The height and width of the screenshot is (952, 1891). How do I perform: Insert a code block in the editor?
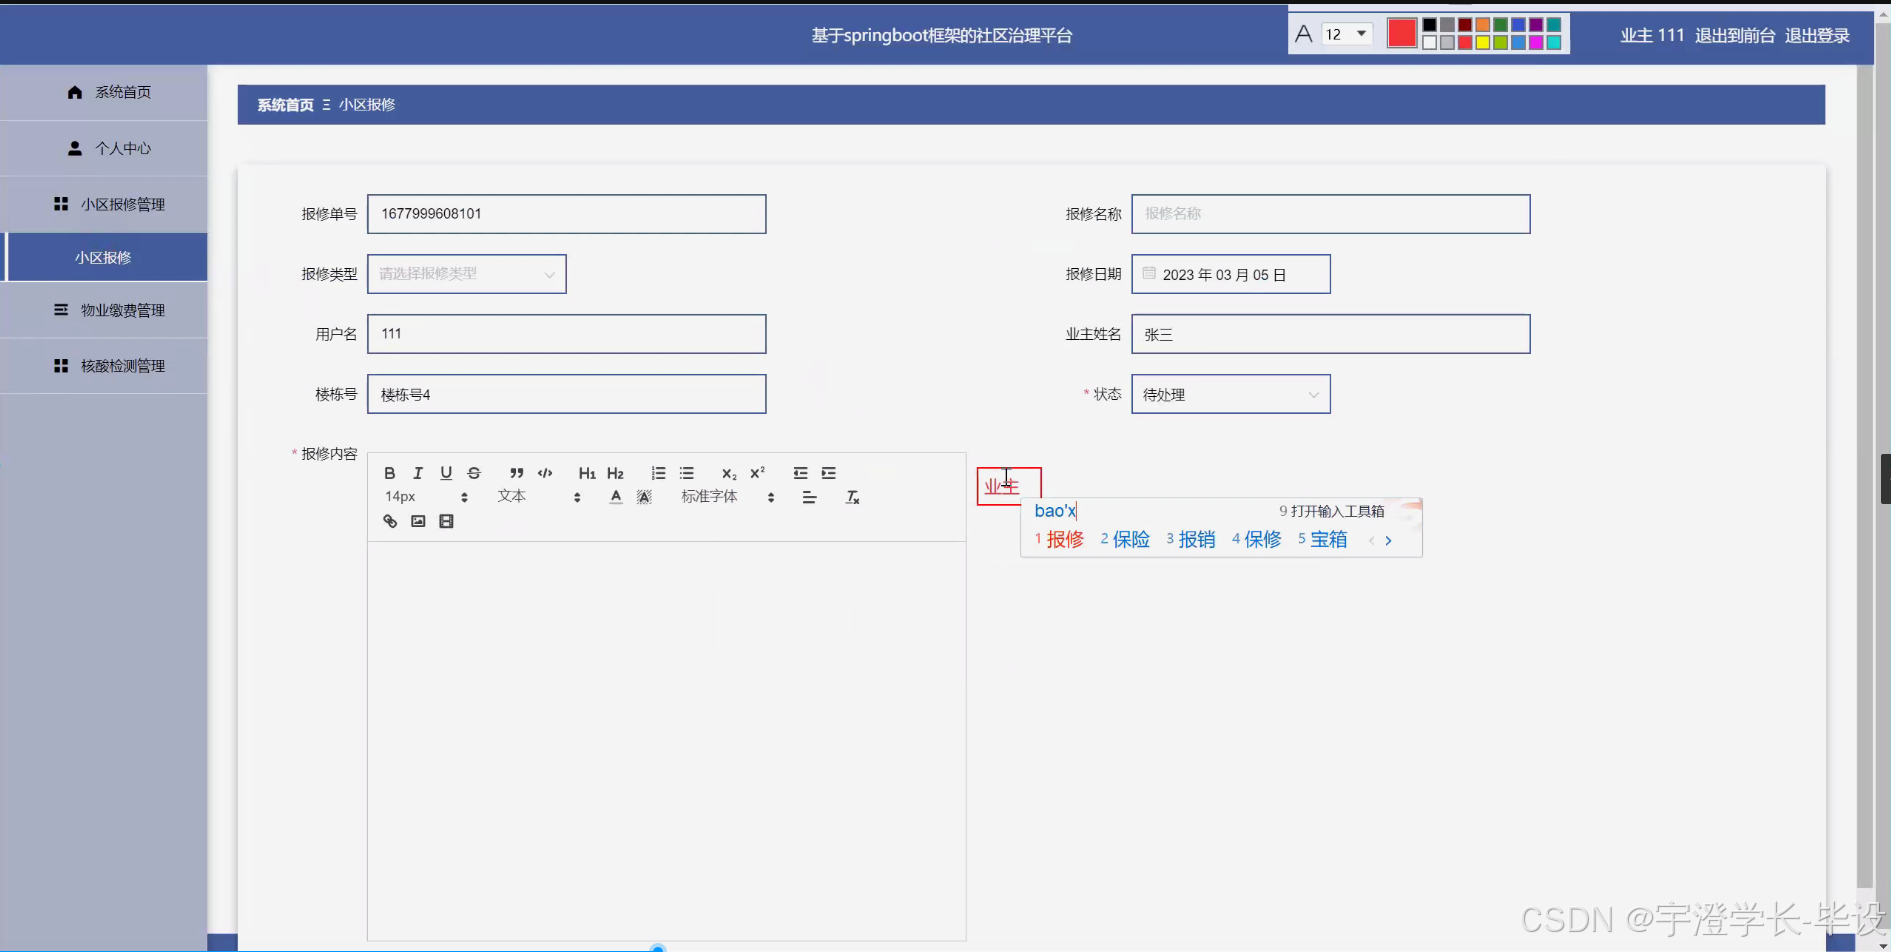[545, 473]
